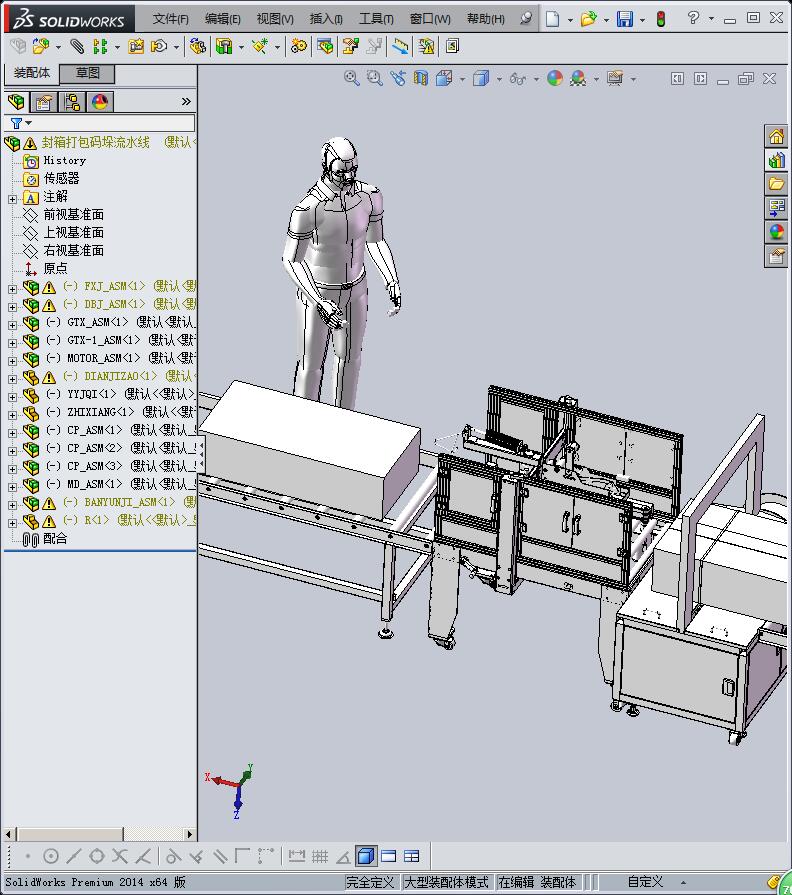Click the Edit Appearance color ball
Viewport: 792px width, 895px height.
(x=555, y=78)
